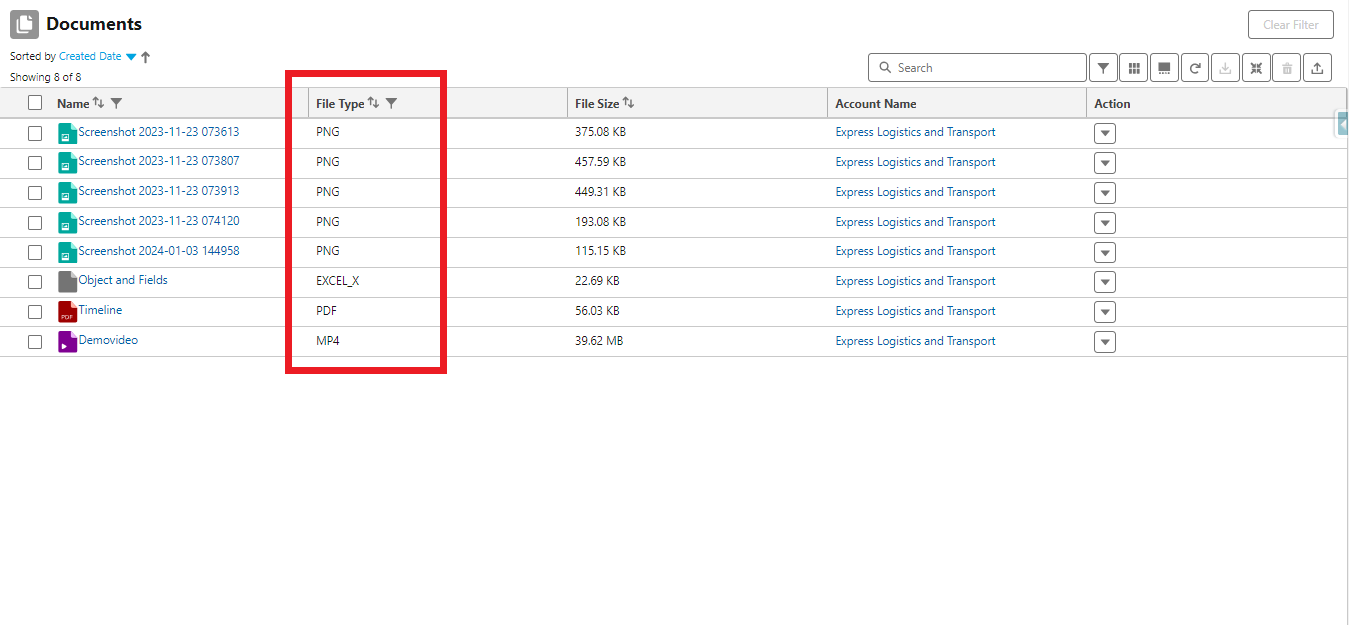Open action dropdown for Demovideo
The image size is (1349, 625).
click(x=1105, y=342)
